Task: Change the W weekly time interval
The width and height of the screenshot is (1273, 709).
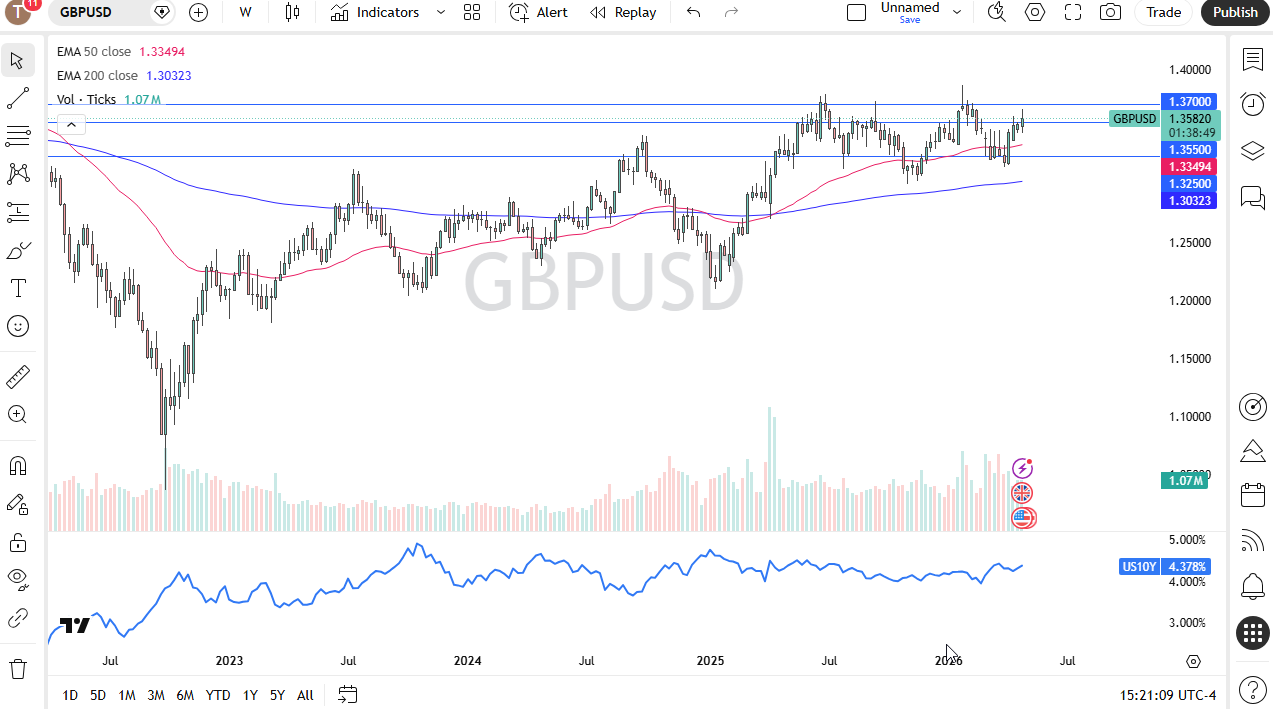Action: [245, 12]
